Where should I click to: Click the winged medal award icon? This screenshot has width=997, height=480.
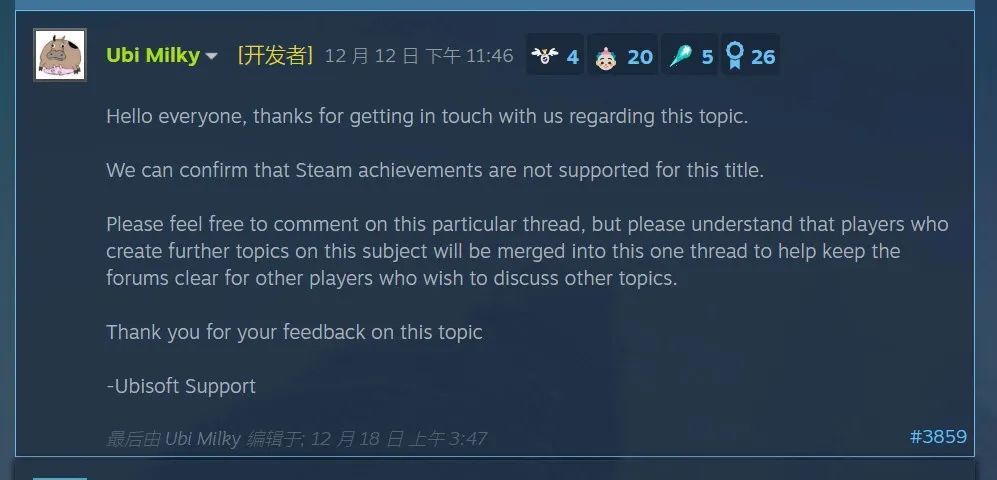point(544,56)
